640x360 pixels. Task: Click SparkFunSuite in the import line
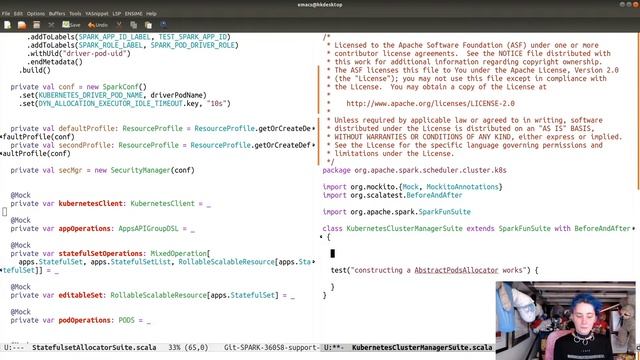(444, 212)
